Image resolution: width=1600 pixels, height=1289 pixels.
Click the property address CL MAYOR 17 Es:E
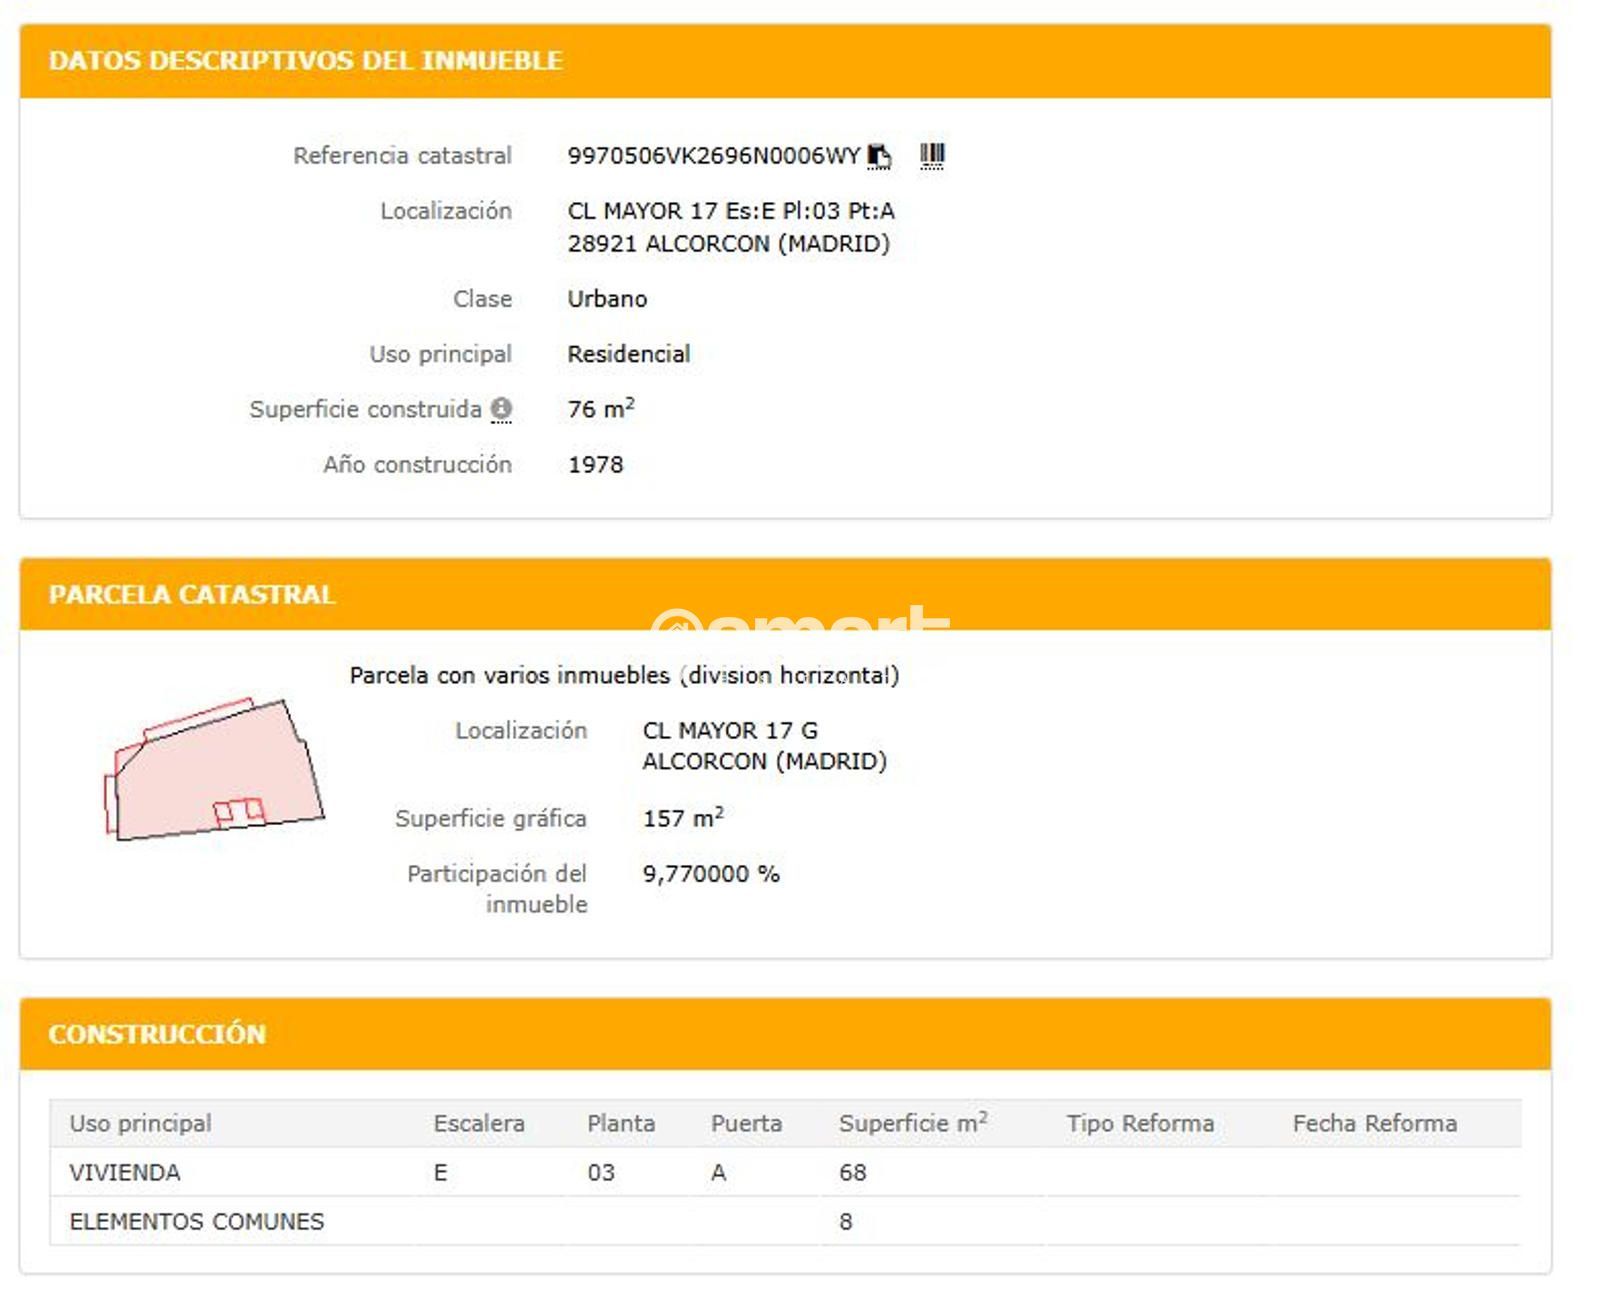point(730,211)
